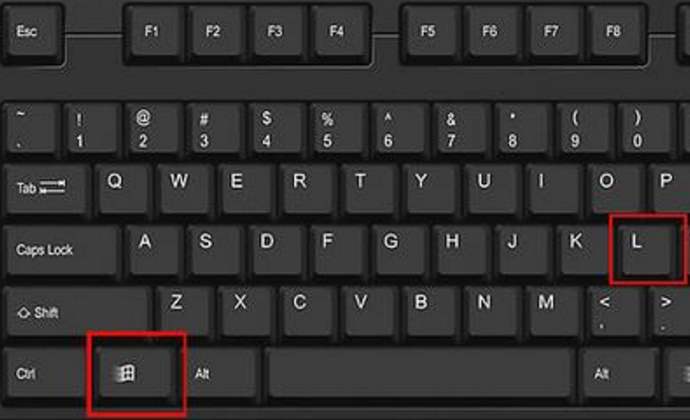Viewport: 690px width, 420px height.
Task: Click the highlighted L key
Action: pos(646,249)
